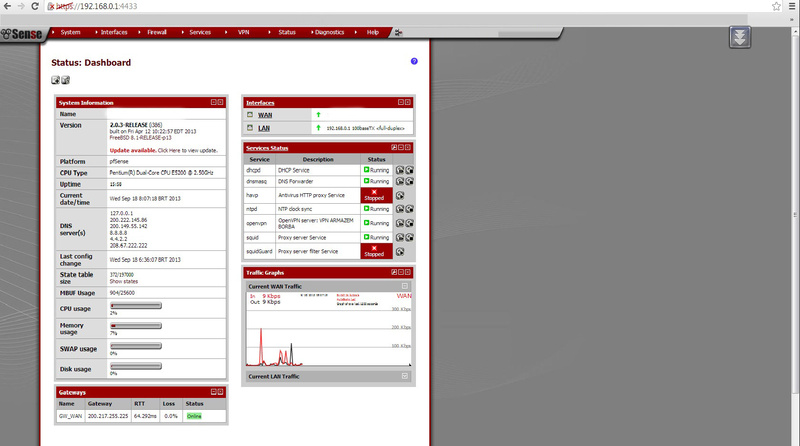Minimize the Gateways widget

point(214,392)
